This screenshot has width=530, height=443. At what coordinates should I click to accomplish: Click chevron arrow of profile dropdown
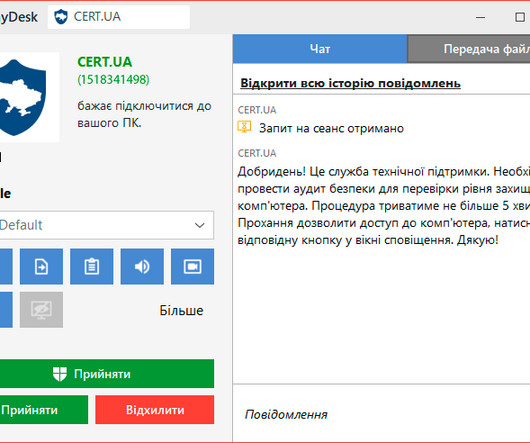(x=200, y=225)
